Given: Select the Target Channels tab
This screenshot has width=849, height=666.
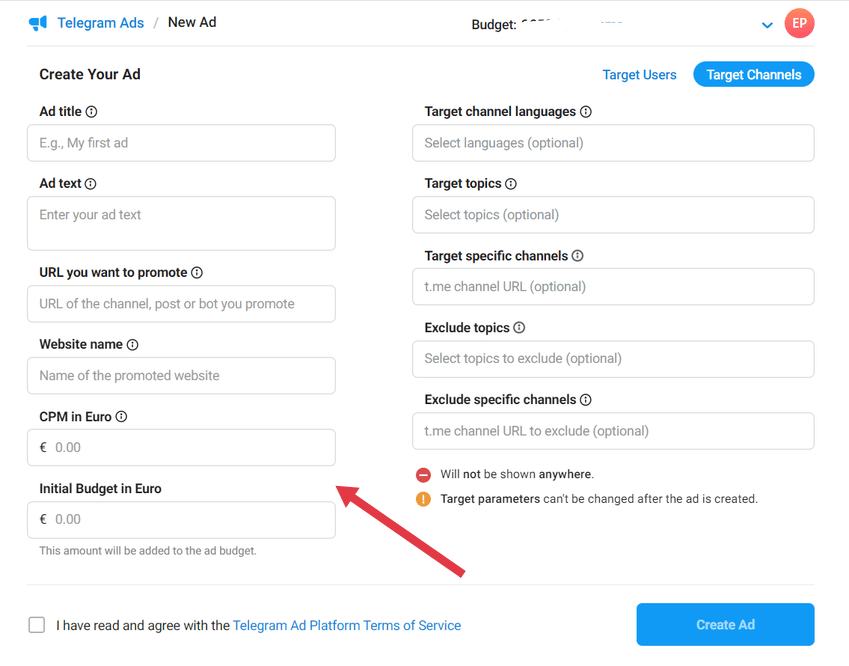Looking at the screenshot, I should [754, 74].
